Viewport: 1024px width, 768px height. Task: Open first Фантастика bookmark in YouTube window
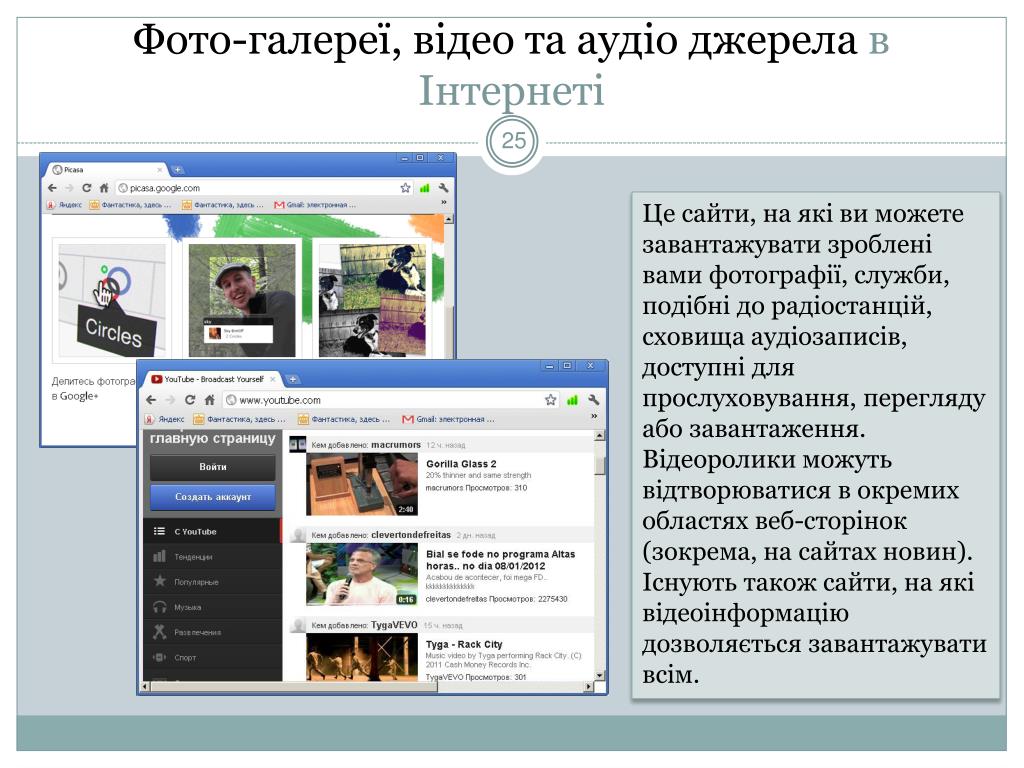point(239,419)
